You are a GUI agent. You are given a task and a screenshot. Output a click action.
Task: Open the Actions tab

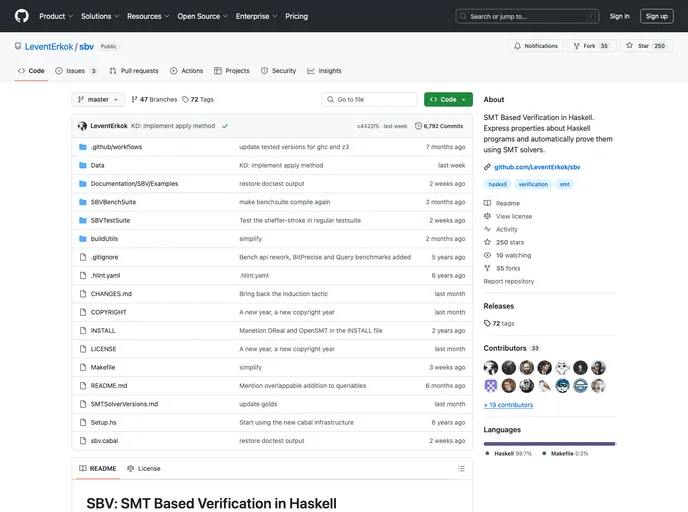click(x=186, y=71)
